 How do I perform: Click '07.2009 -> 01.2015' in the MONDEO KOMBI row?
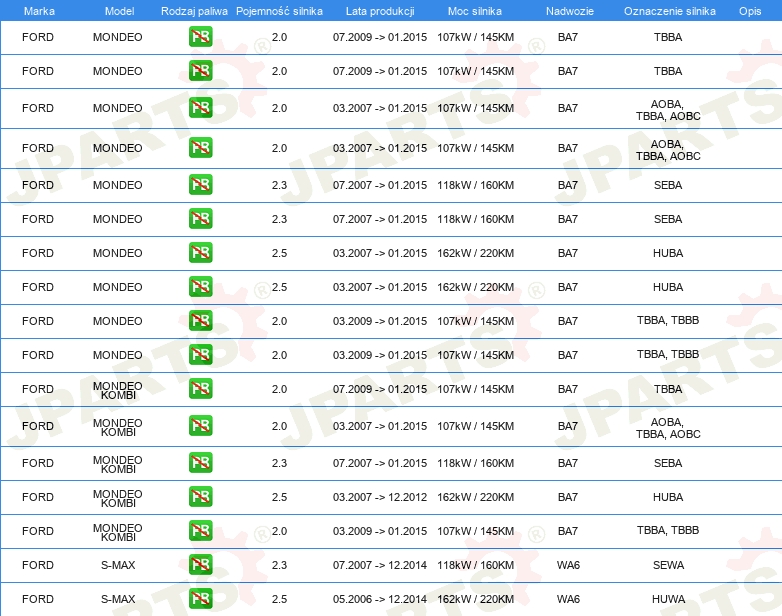(380, 389)
